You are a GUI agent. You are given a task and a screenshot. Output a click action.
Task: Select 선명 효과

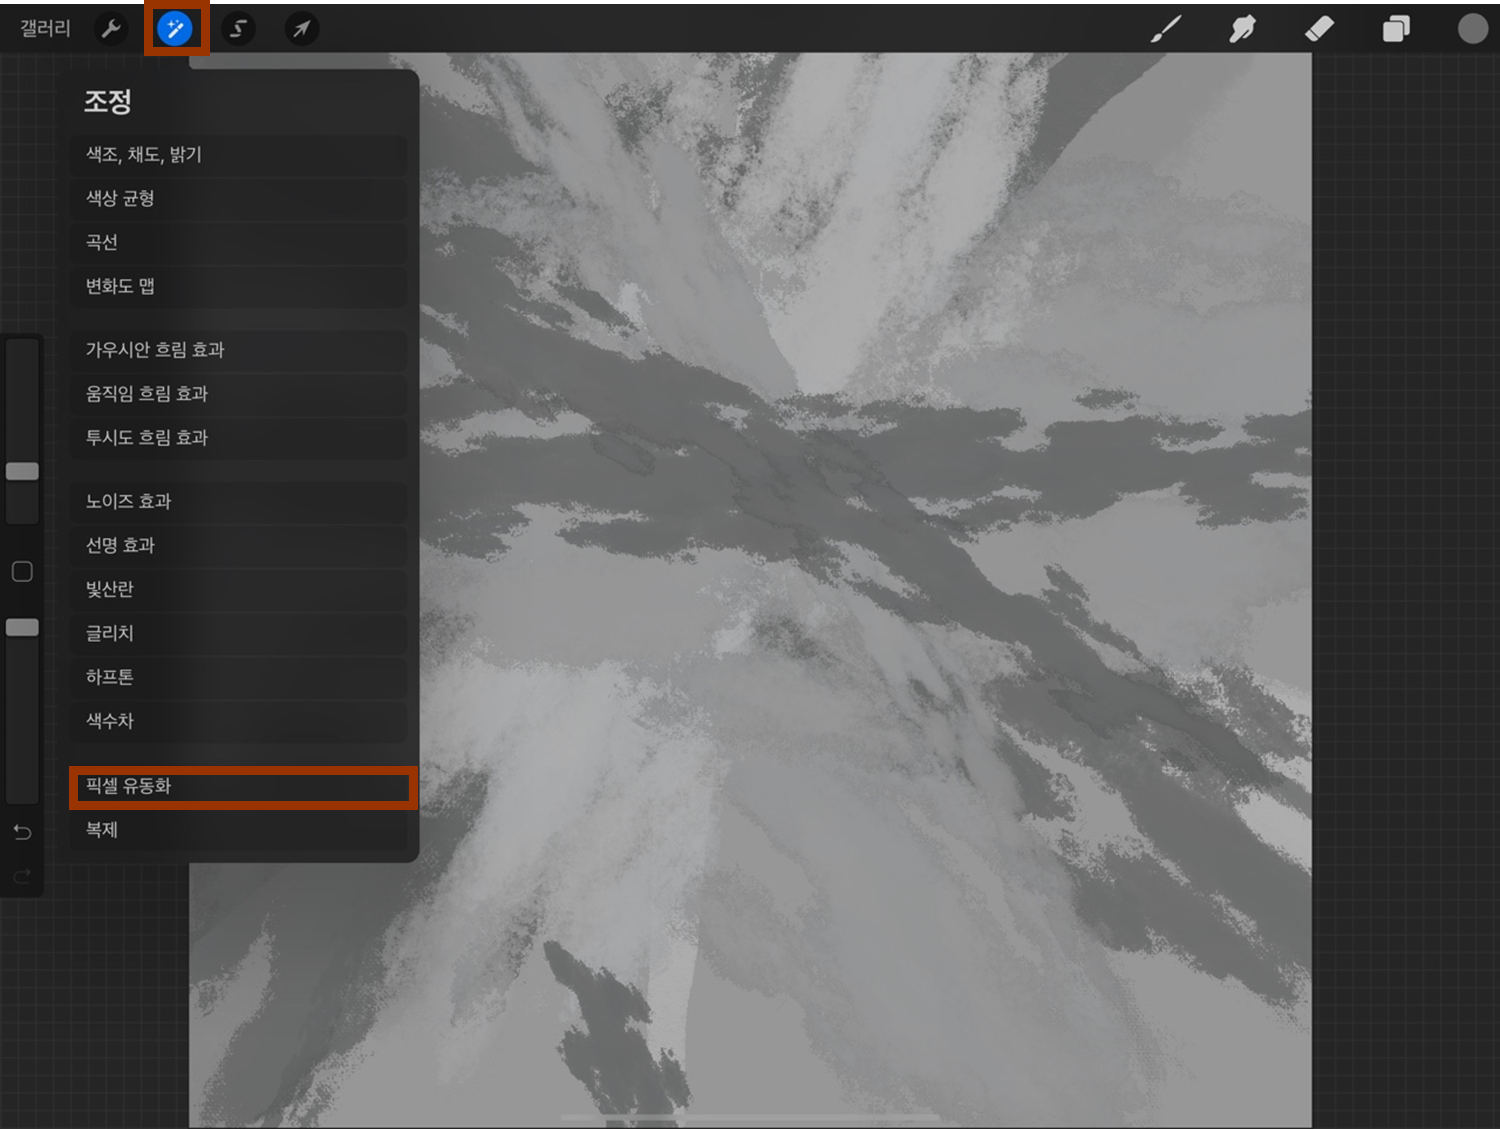(239, 546)
